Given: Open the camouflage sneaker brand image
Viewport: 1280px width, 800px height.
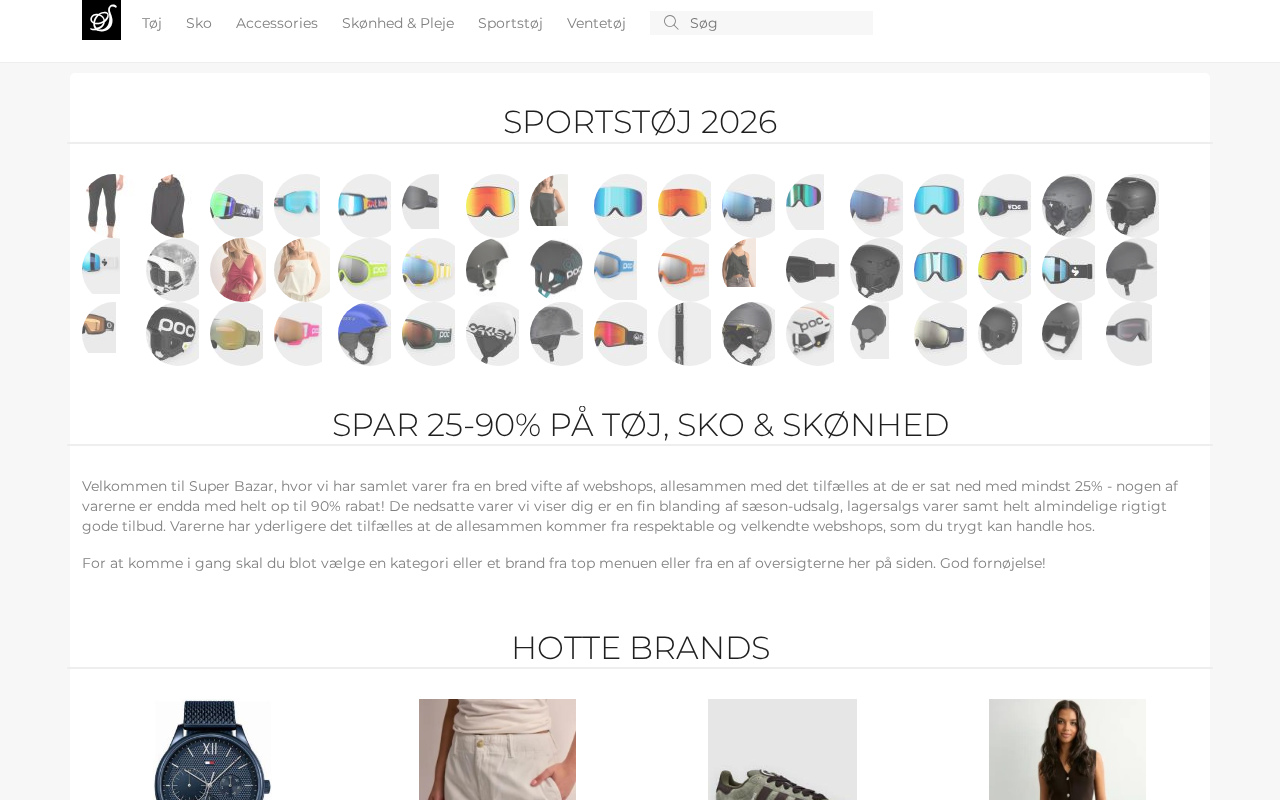Looking at the screenshot, I should point(782,749).
